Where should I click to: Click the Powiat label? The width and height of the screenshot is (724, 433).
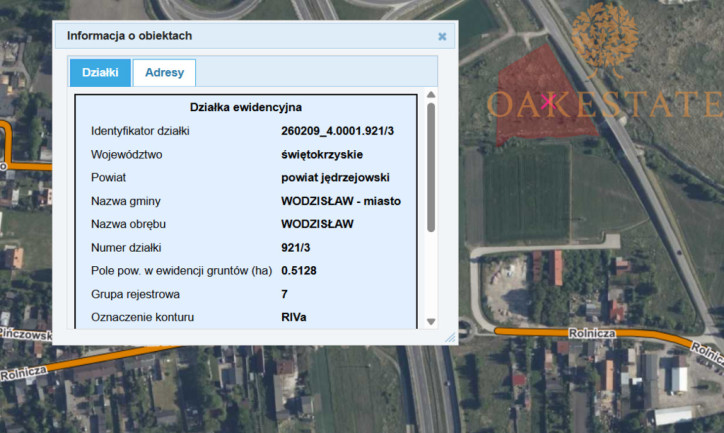(108, 178)
